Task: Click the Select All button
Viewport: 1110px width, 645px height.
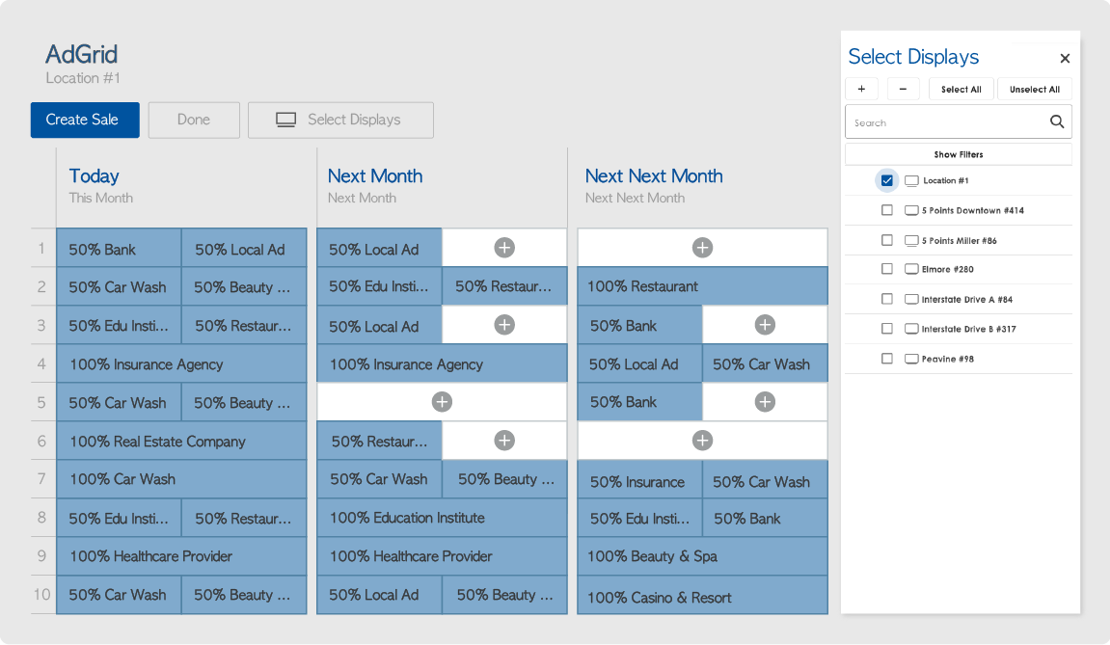Action: coord(961,89)
